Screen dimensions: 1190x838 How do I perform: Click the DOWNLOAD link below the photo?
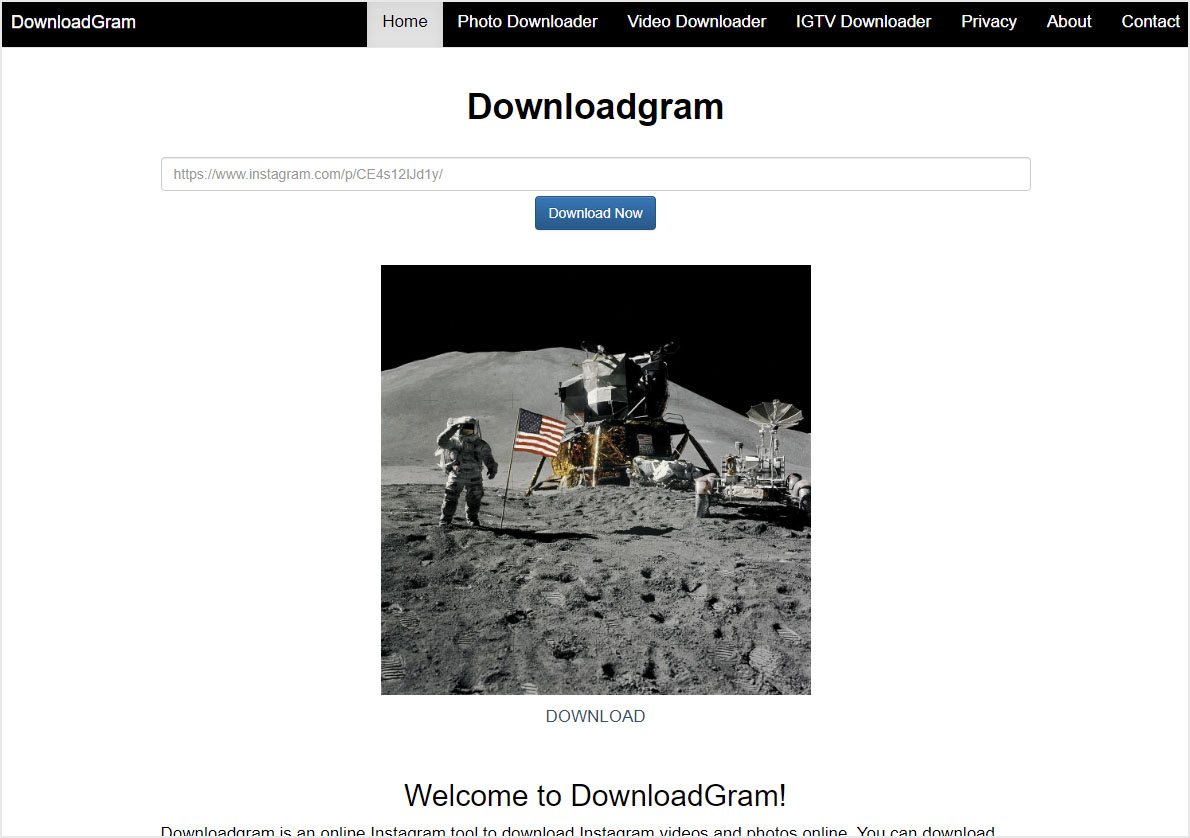click(x=595, y=716)
